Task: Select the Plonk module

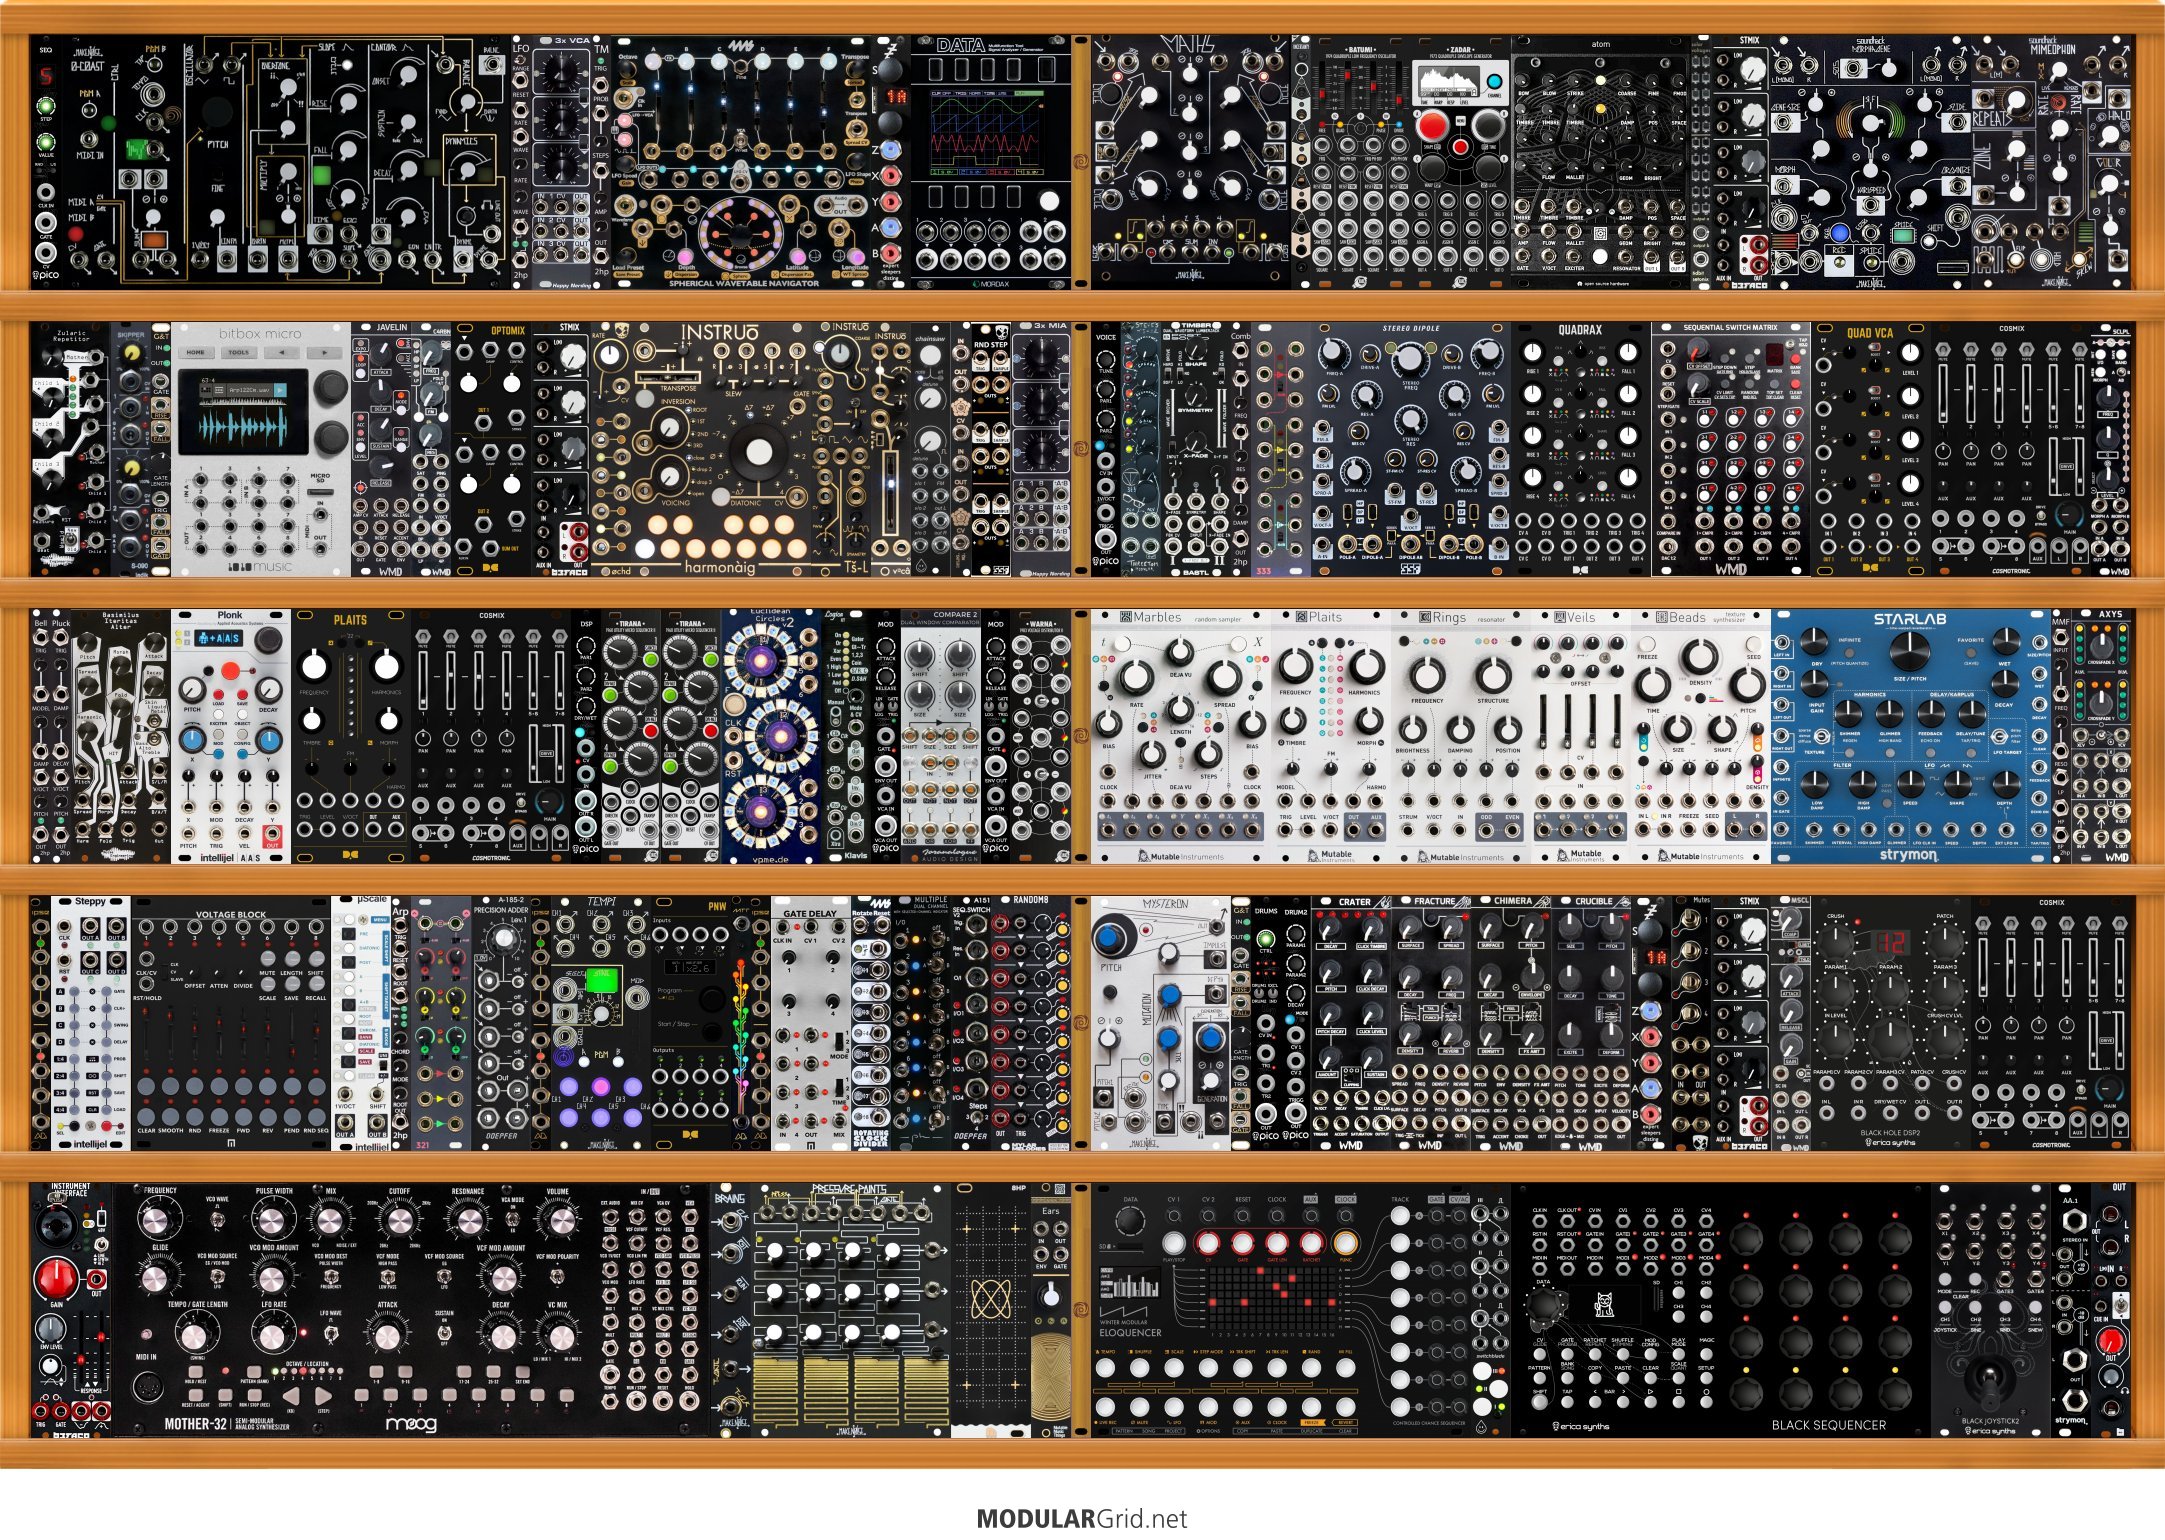Action: (x=230, y=737)
